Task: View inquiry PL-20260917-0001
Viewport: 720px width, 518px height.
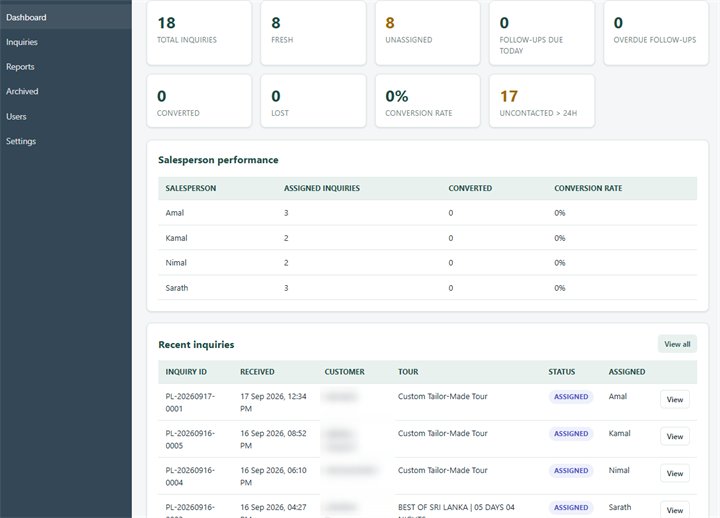Action: [x=675, y=400]
